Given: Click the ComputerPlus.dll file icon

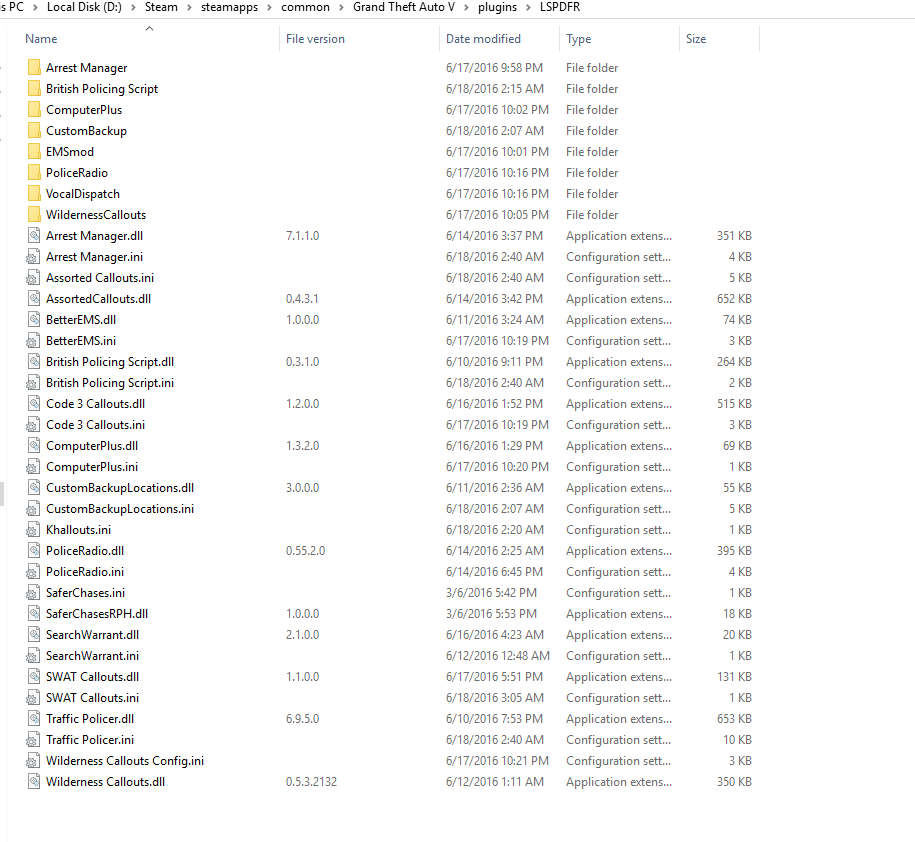Looking at the screenshot, I should click(x=34, y=446).
